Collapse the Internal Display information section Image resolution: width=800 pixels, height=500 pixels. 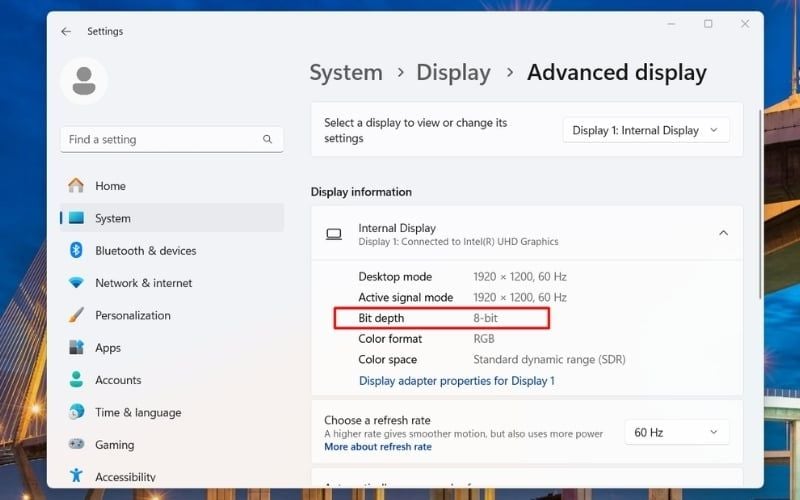pos(723,233)
